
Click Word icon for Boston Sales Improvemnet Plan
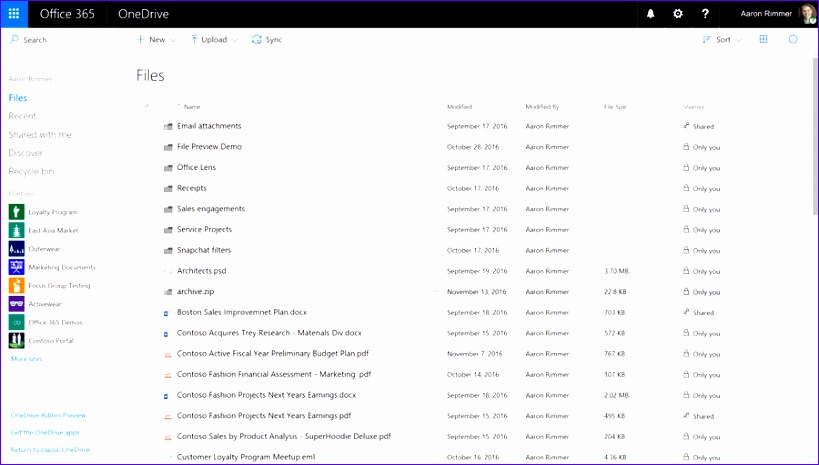click(x=166, y=313)
